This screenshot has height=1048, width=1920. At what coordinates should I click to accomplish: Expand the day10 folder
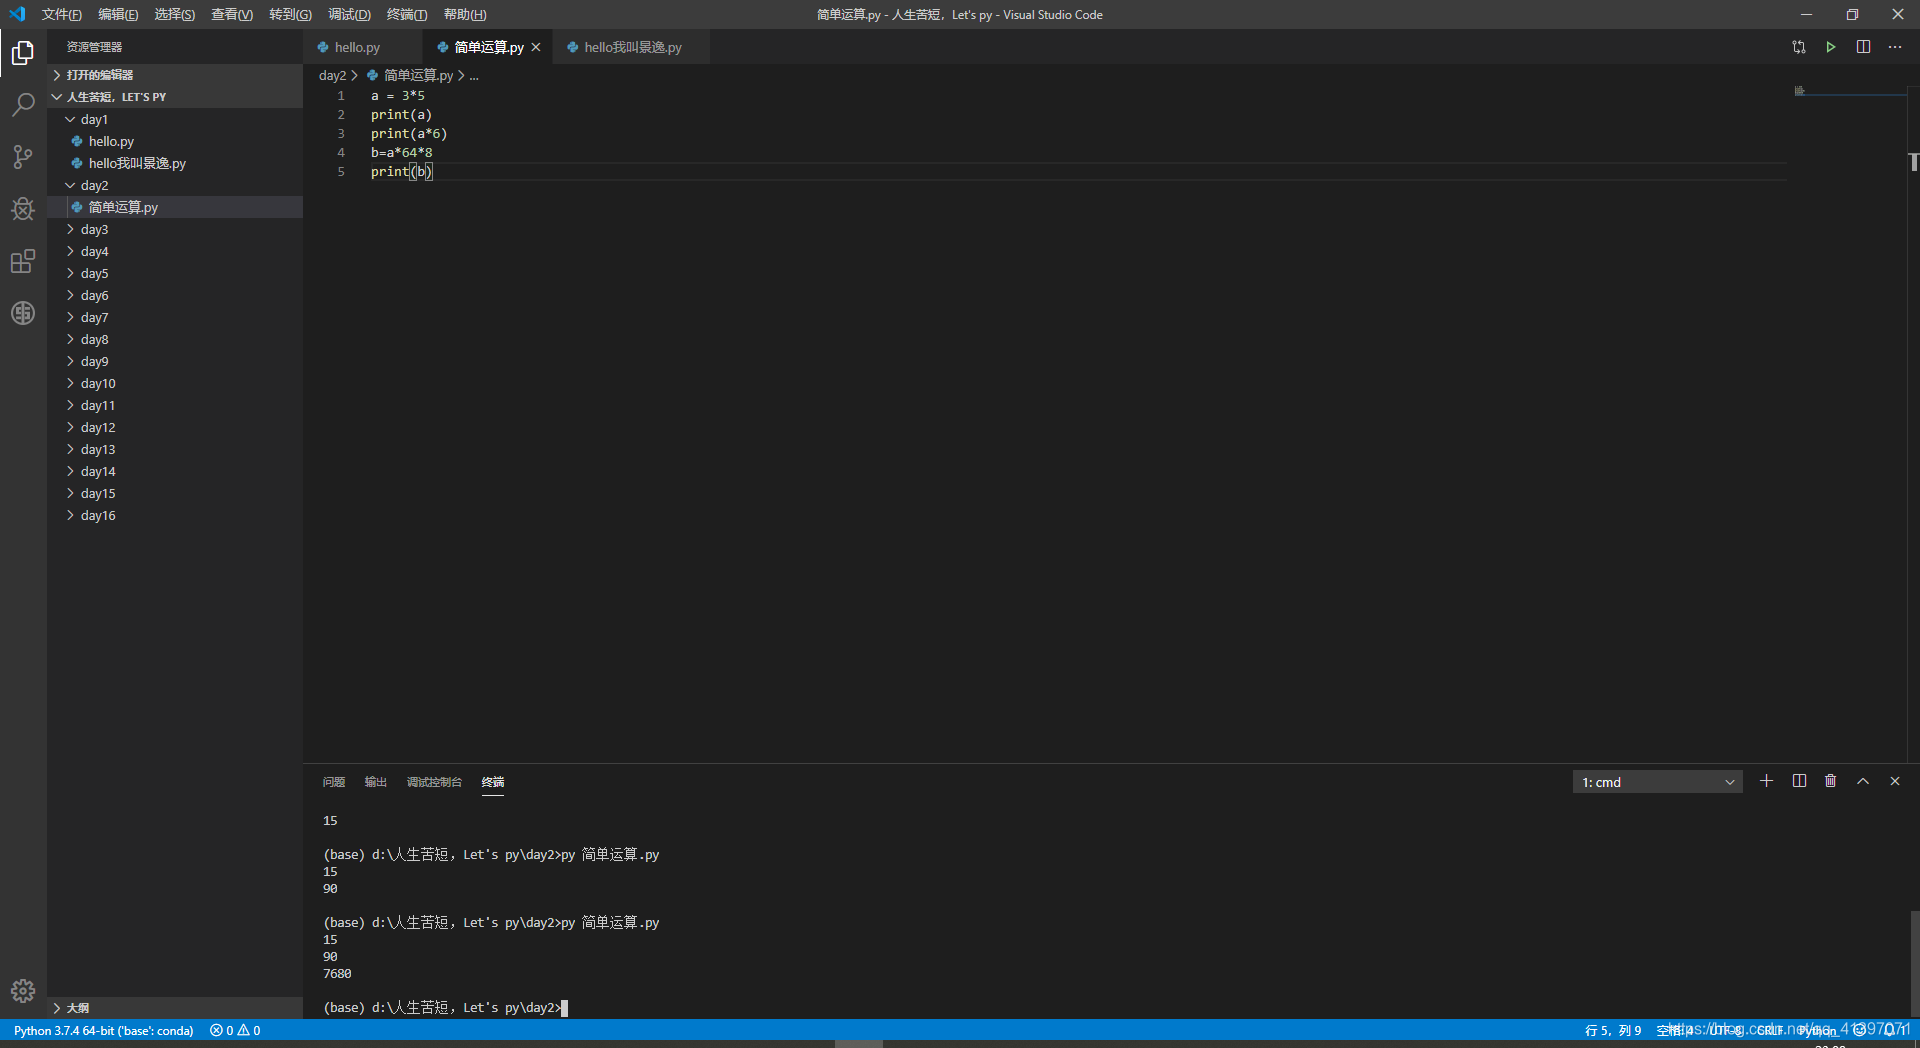175,383
